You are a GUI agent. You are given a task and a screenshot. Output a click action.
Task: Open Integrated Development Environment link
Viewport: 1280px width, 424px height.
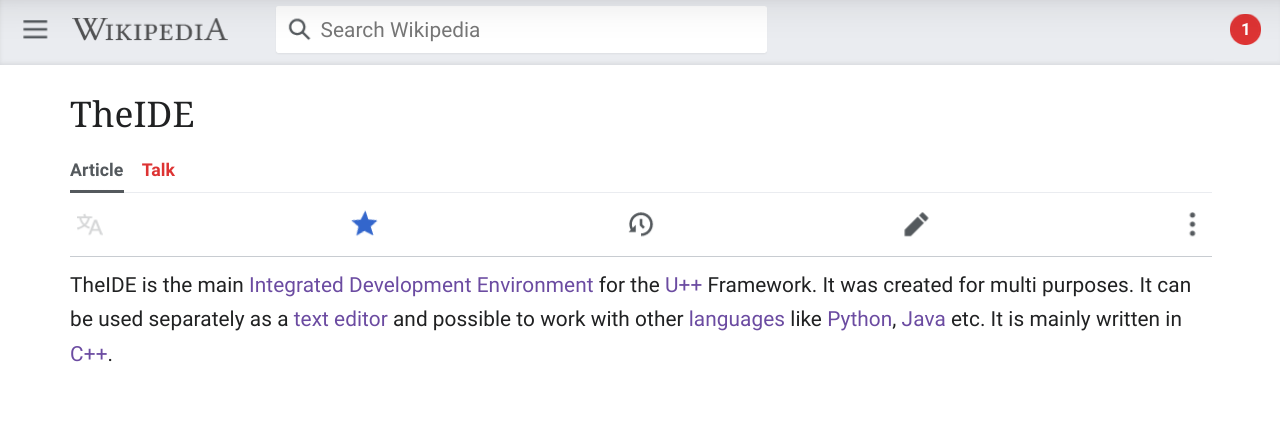coord(421,285)
